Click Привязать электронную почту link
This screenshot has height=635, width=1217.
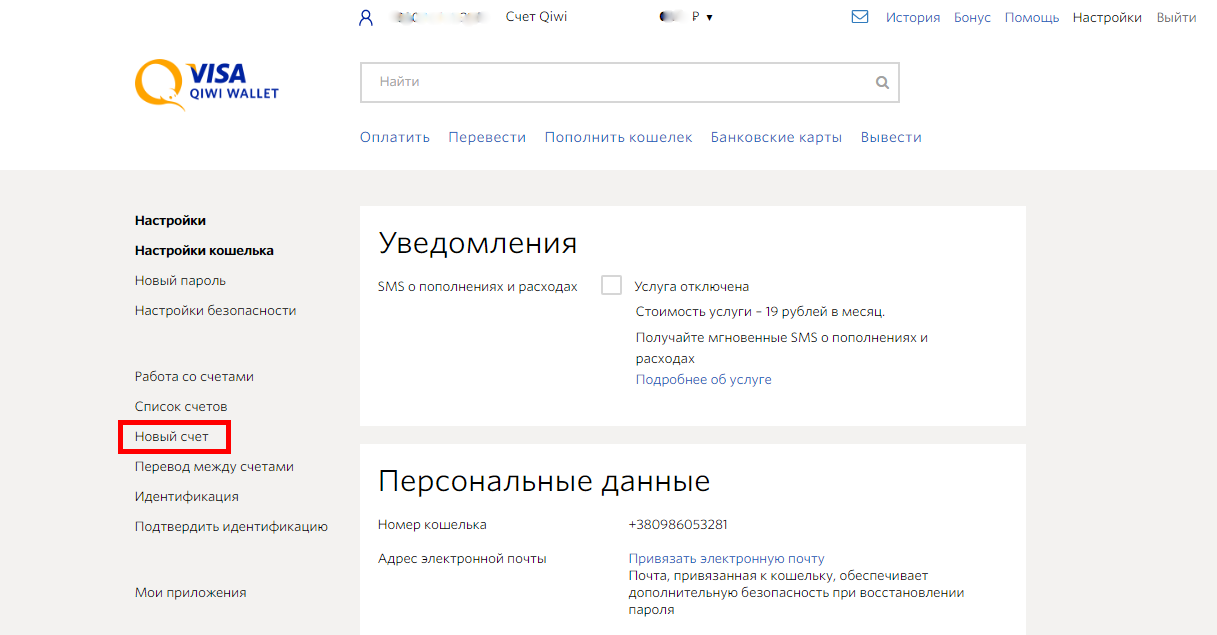coord(726,558)
